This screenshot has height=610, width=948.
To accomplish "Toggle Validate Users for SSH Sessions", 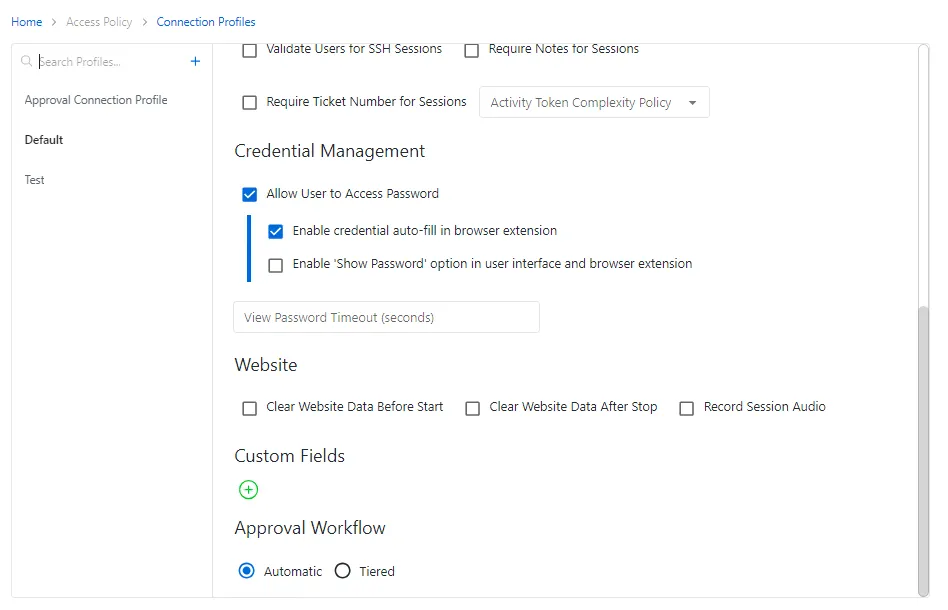I will (250, 50).
